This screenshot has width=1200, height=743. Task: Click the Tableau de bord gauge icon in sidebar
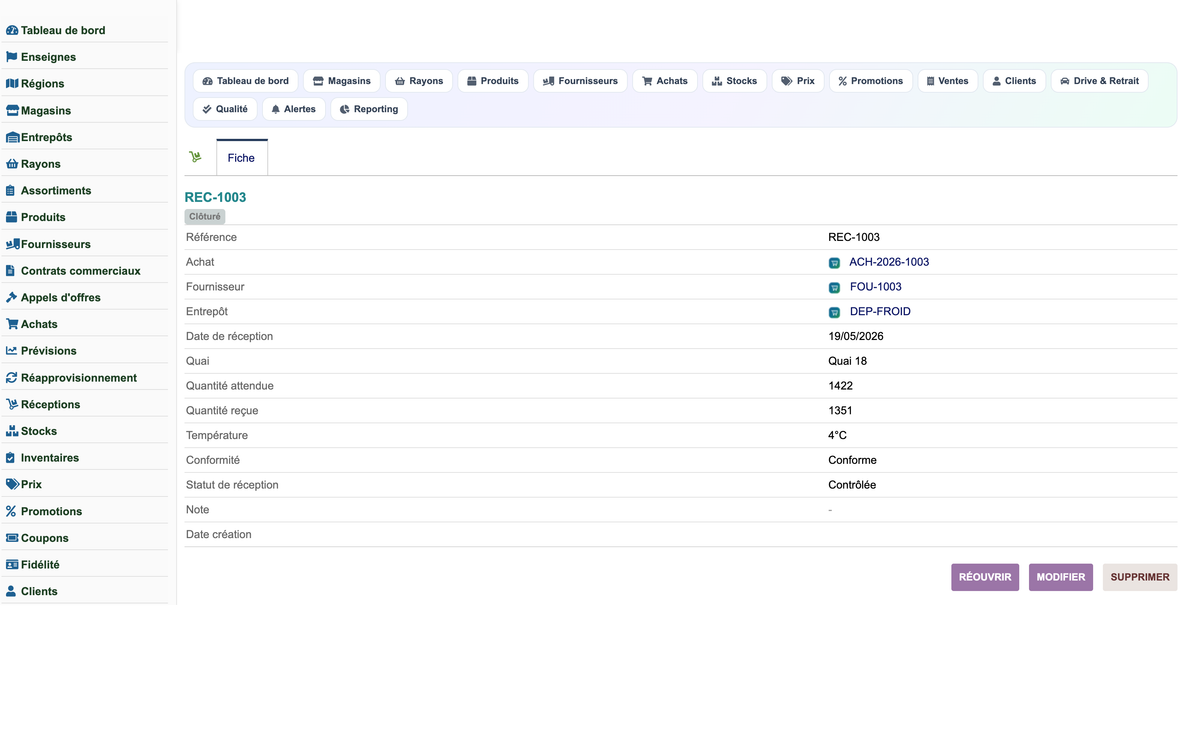point(12,31)
